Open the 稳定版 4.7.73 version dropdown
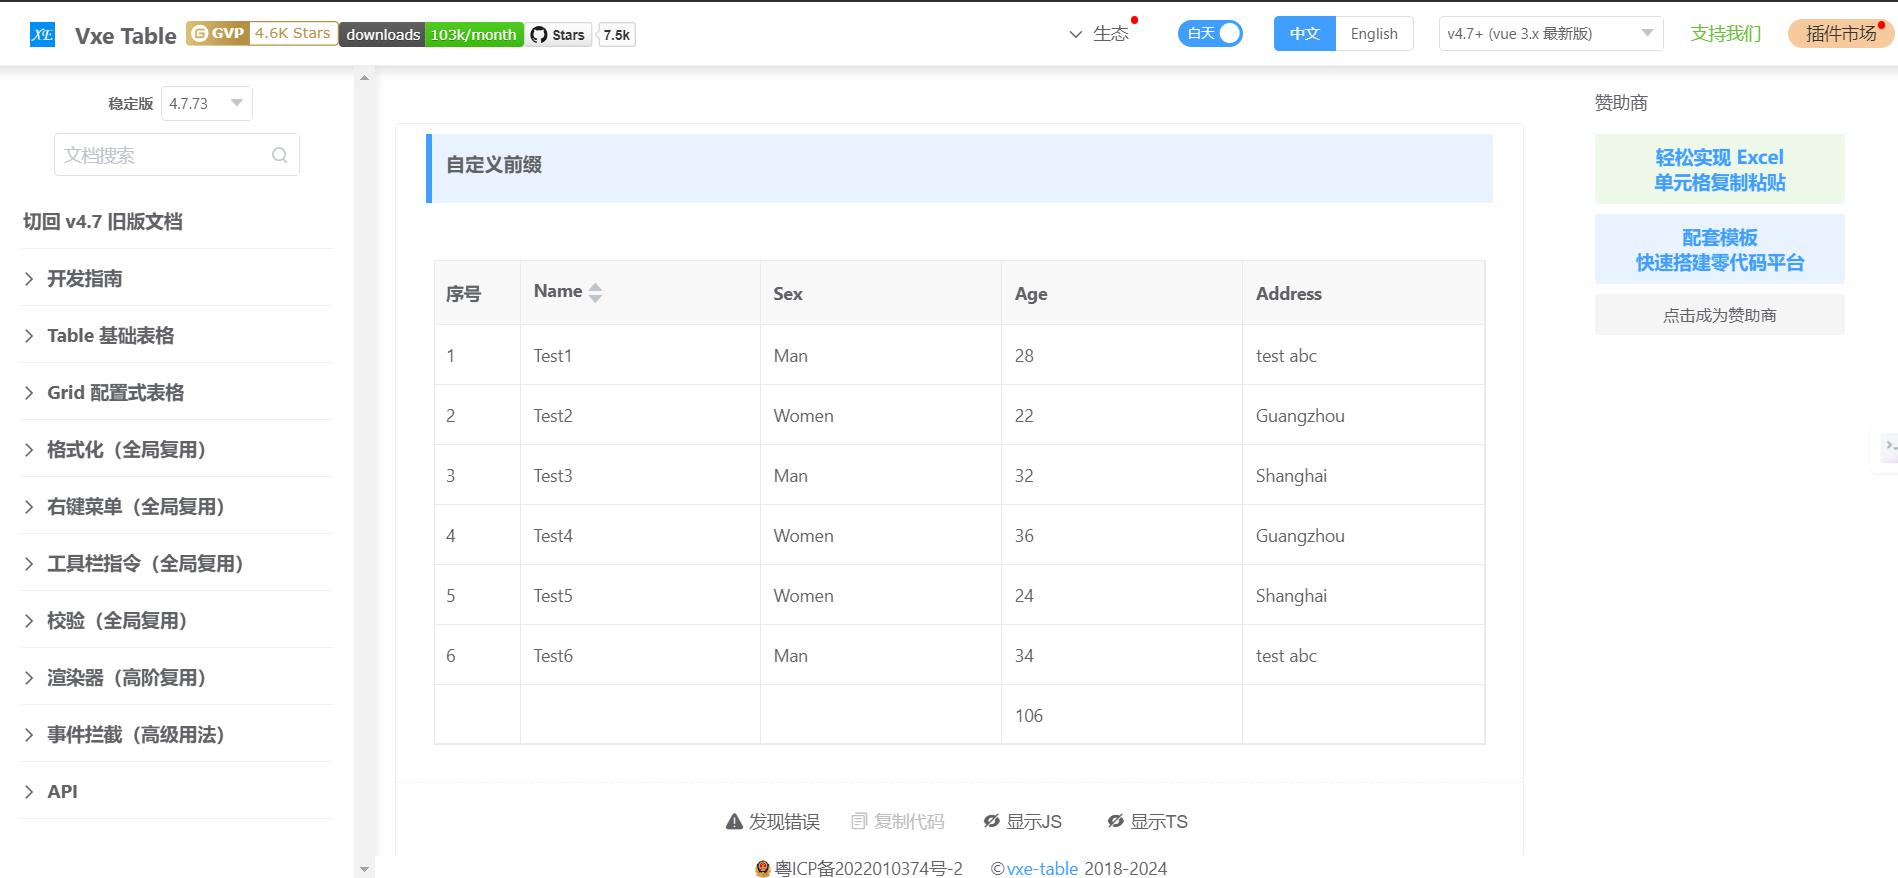The width and height of the screenshot is (1898, 878). coord(206,103)
